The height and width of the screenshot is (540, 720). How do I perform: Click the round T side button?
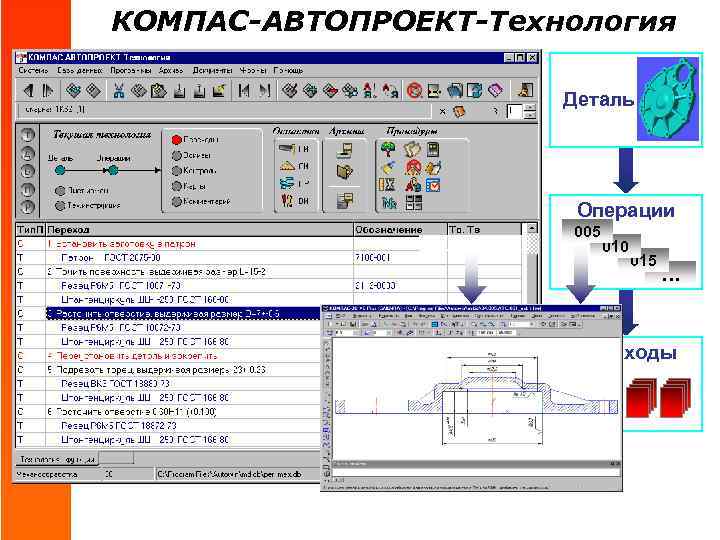point(28,135)
